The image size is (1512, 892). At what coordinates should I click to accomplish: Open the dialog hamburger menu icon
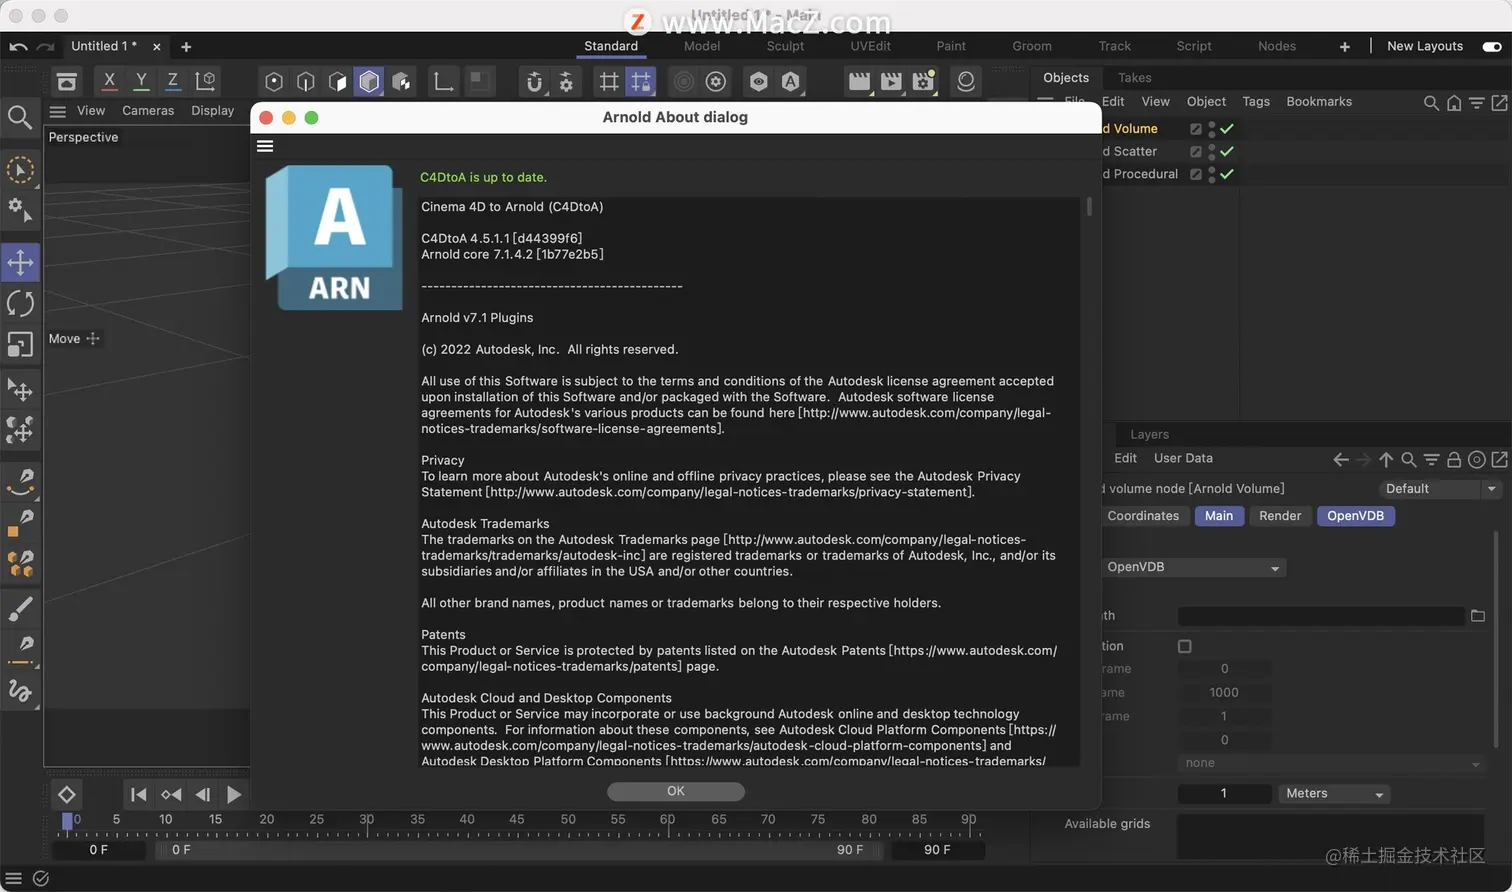tap(265, 146)
